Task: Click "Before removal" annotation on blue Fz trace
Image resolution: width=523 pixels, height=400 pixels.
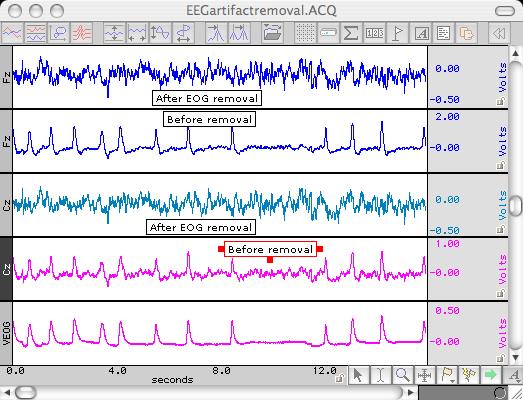Action: pos(209,119)
